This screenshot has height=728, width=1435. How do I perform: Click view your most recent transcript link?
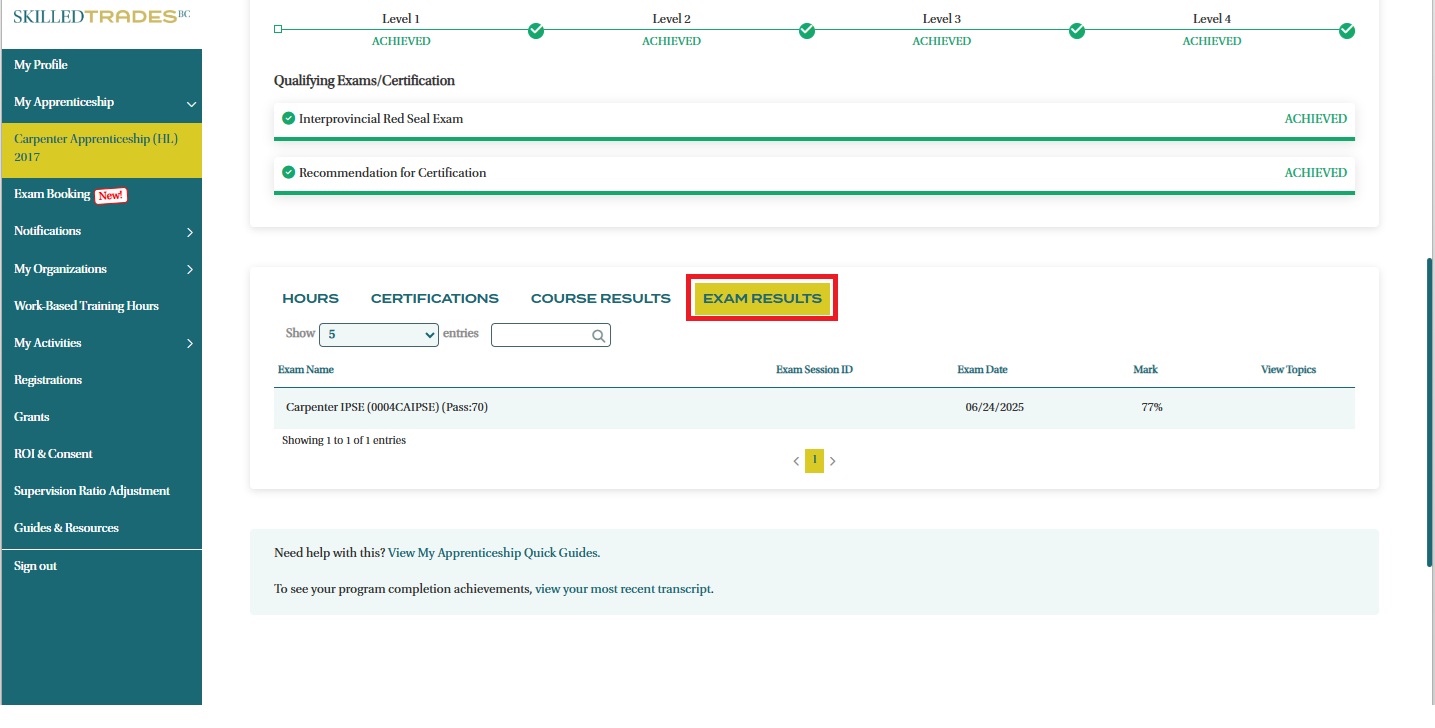coord(623,589)
